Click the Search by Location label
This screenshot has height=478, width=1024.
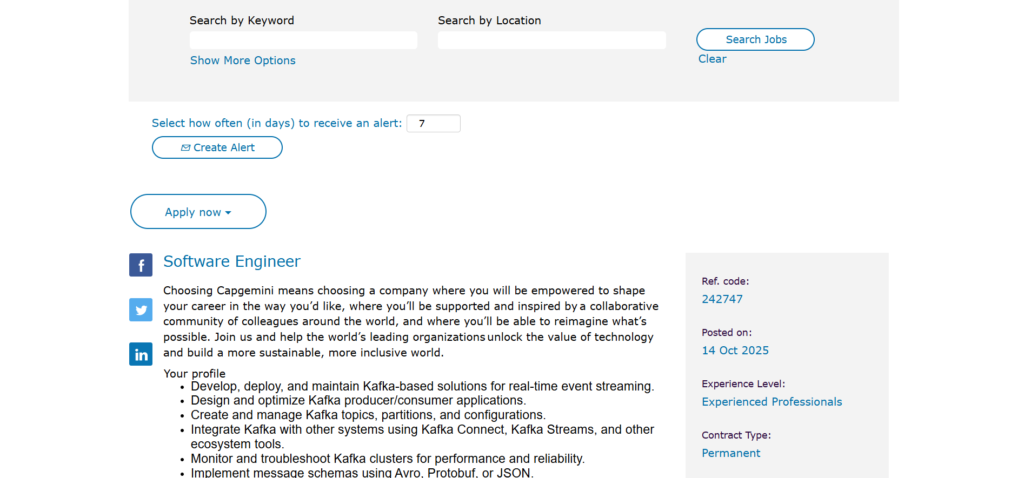[489, 20]
